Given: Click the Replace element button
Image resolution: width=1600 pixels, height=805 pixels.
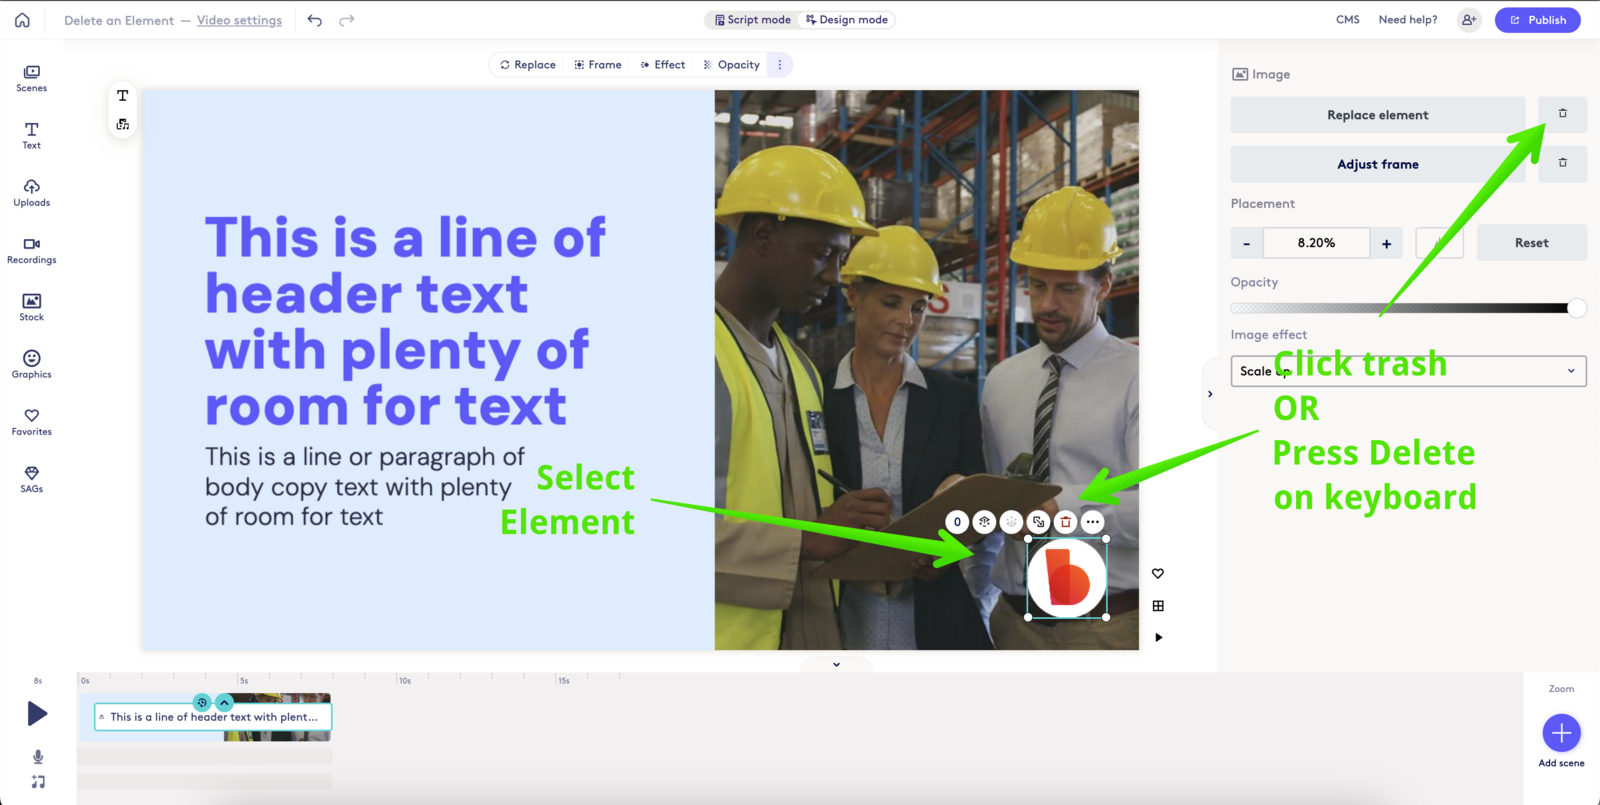Looking at the screenshot, I should click(1377, 115).
